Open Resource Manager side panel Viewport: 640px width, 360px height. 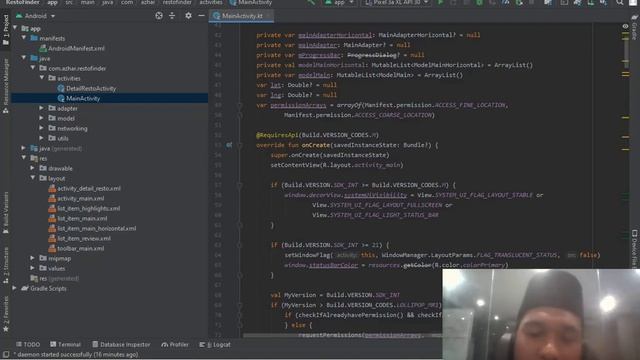coord(5,86)
